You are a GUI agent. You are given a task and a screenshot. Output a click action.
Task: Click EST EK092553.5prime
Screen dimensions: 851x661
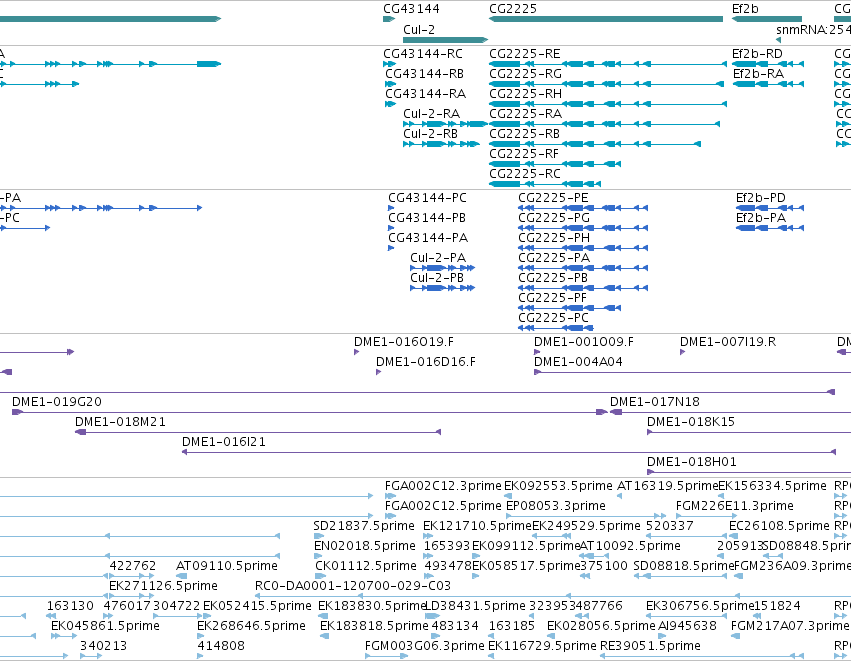[558, 486]
